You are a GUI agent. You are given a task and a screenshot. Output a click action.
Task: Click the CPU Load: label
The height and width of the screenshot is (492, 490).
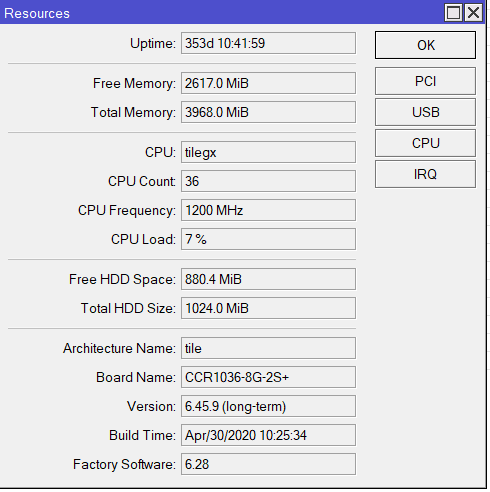[x=143, y=239]
